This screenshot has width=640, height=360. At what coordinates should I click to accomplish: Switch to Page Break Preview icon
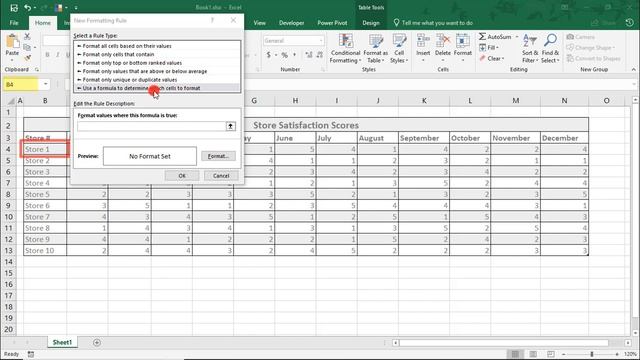tap(551, 354)
